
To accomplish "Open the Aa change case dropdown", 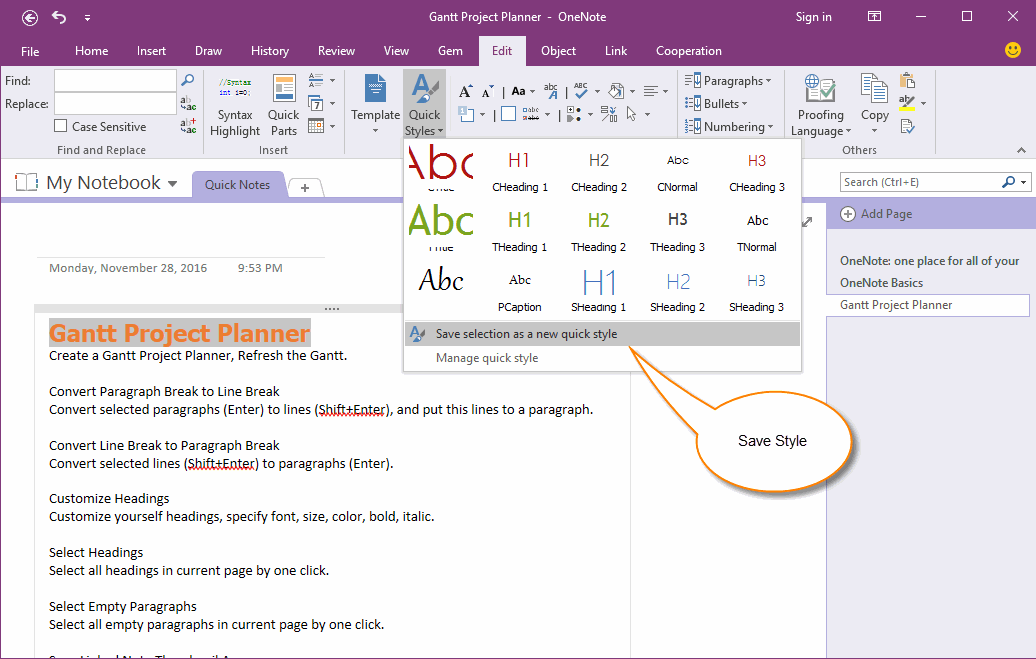I will point(523,91).
